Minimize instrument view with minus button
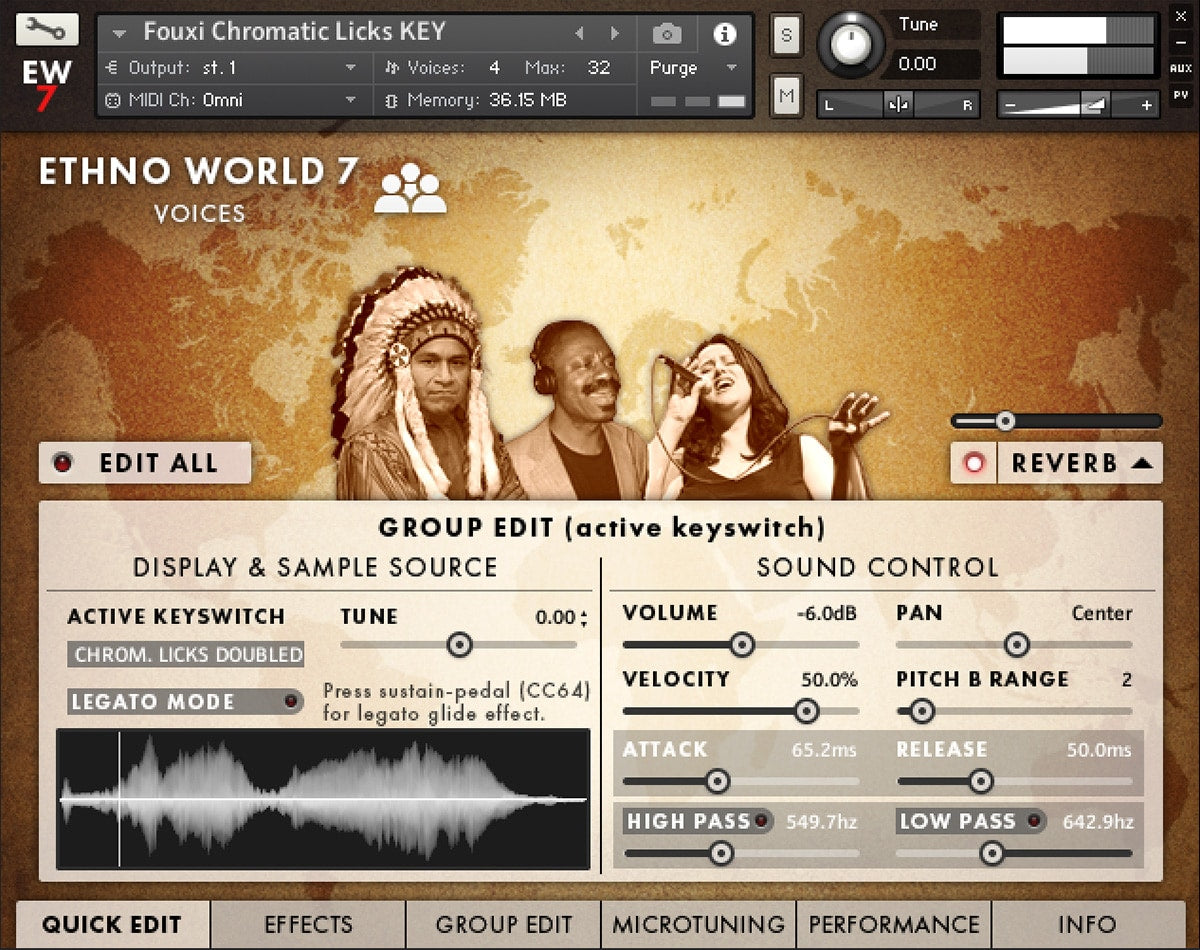 [1181, 43]
